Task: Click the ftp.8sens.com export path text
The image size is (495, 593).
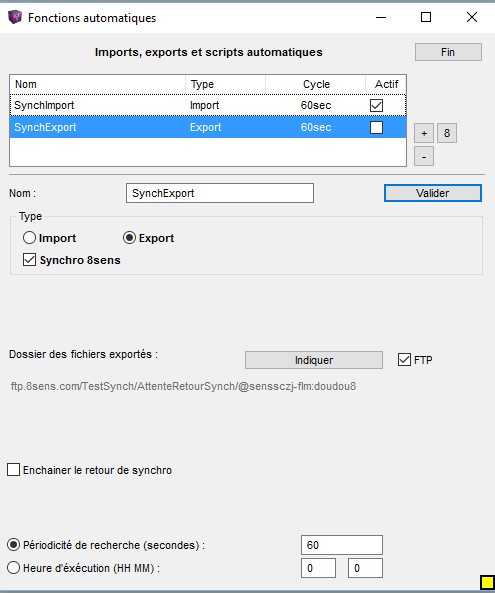Action: [183, 386]
